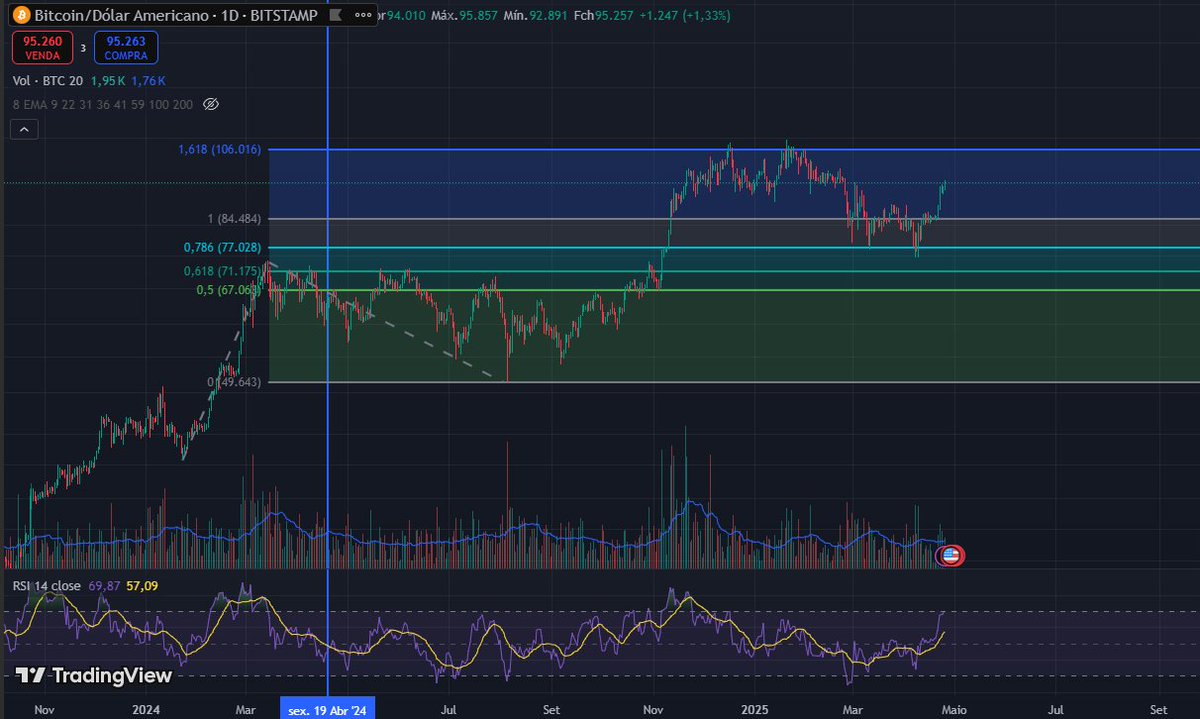Click the 2024 label on the time axis
1200x719 pixels.
point(147,709)
